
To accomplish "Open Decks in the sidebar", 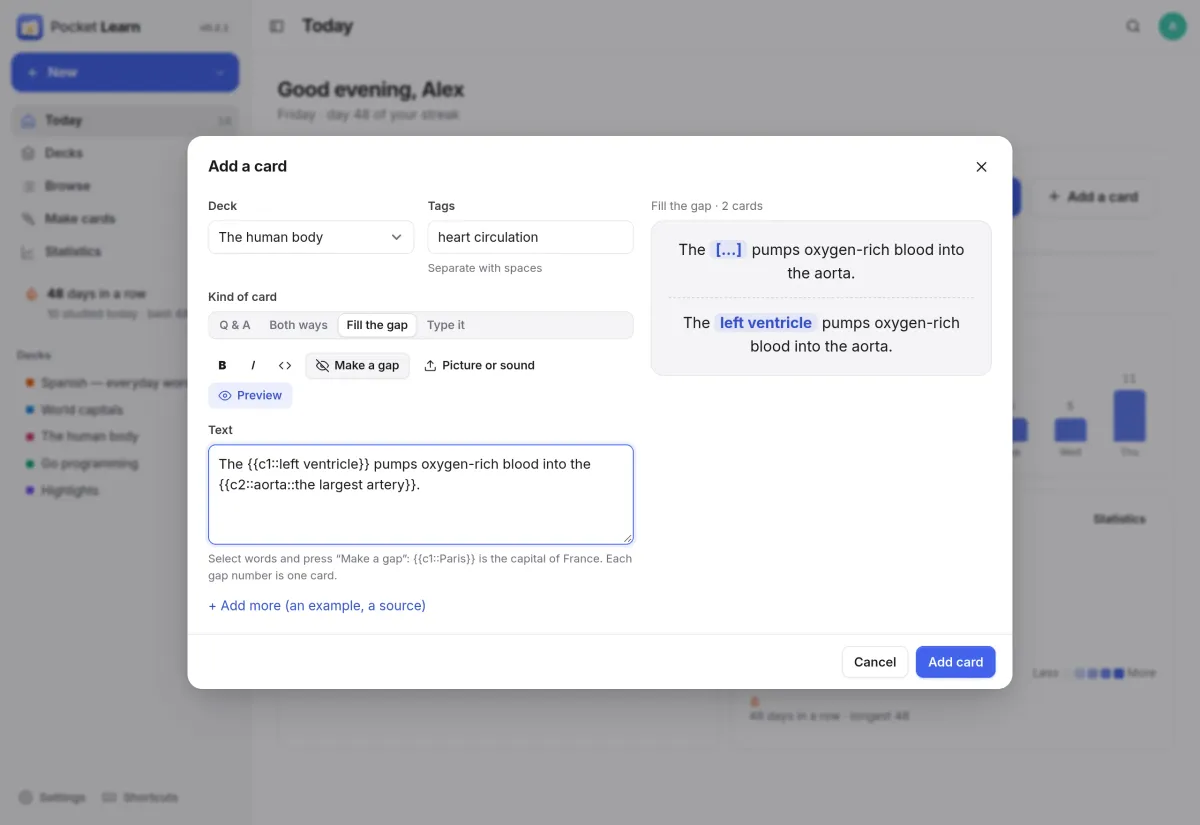I will (125, 153).
